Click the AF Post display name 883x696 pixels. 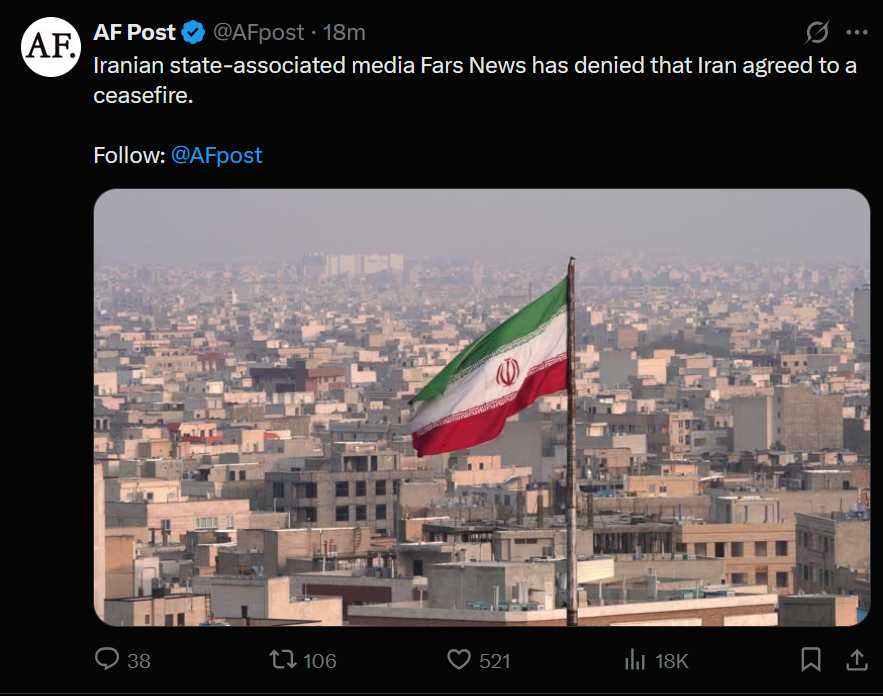[134, 33]
